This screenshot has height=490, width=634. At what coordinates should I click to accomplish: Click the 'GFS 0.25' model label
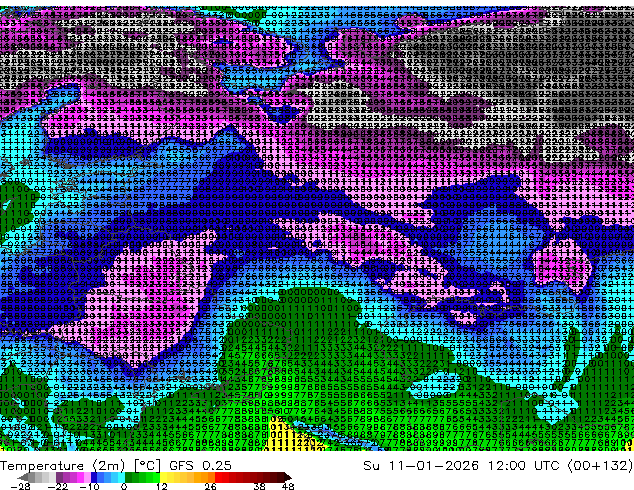click(x=200, y=466)
